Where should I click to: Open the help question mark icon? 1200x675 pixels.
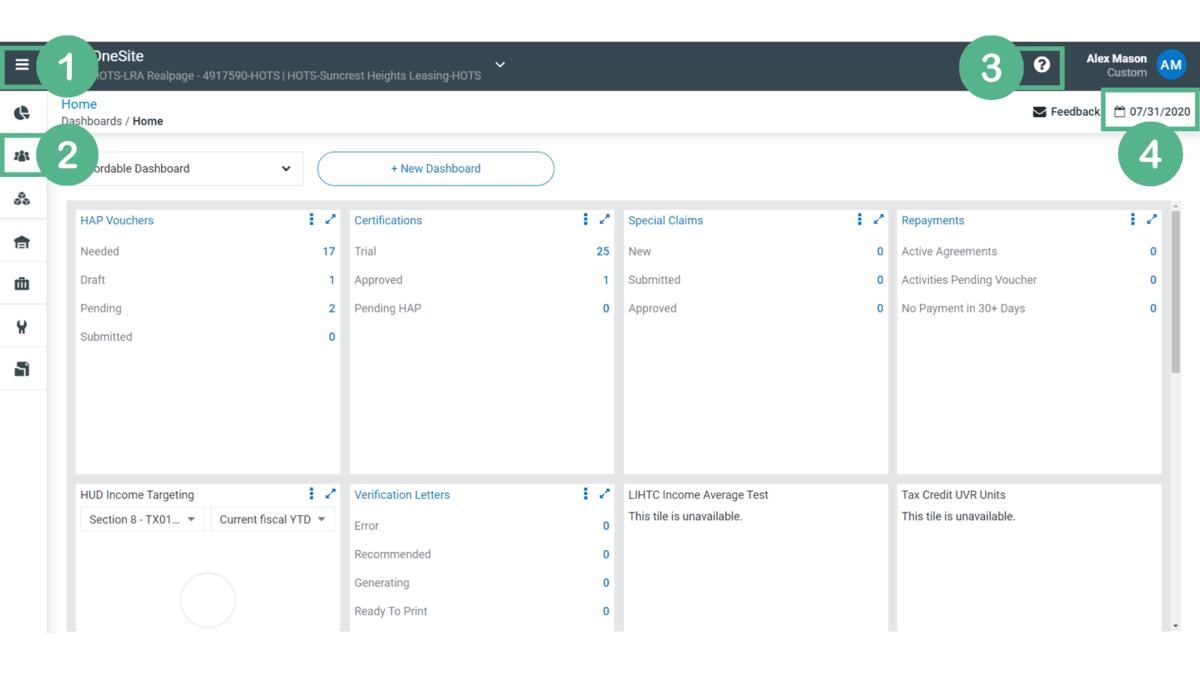tap(1042, 65)
